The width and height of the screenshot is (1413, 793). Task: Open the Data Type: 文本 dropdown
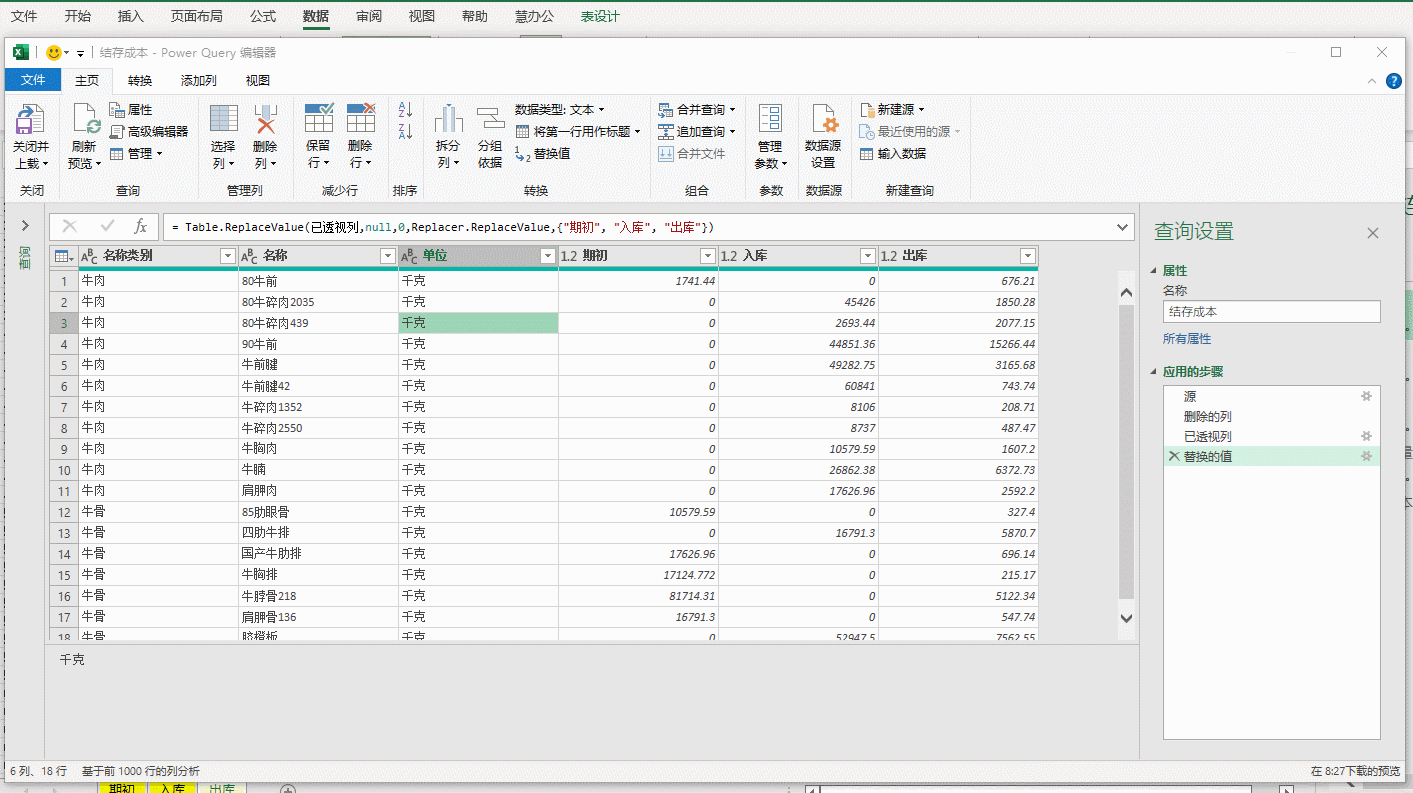[560, 110]
